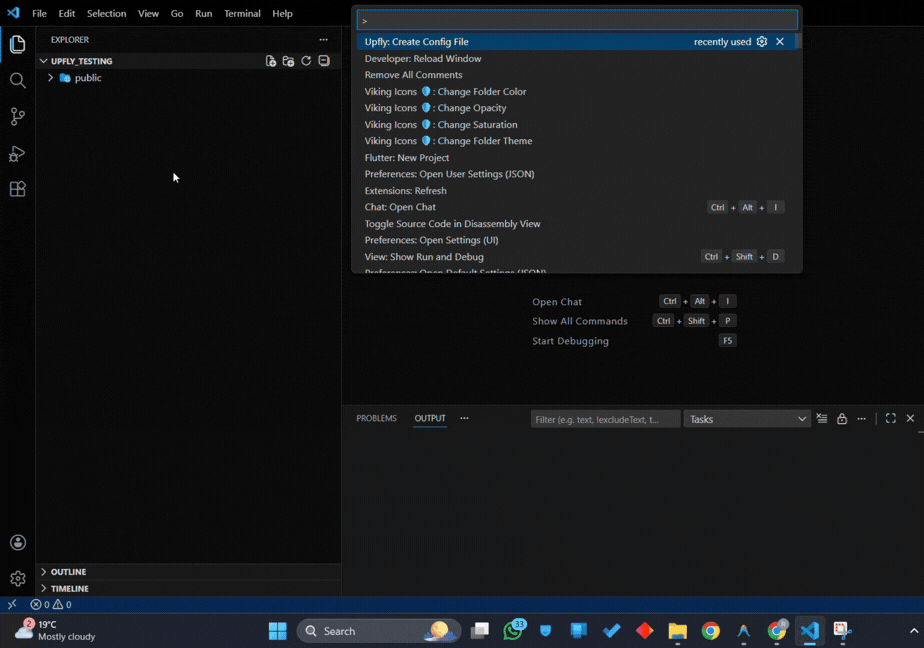The image size is (924, 648).
Task: Click the Show All Commands shortcut link
Action: click(580, 320)
